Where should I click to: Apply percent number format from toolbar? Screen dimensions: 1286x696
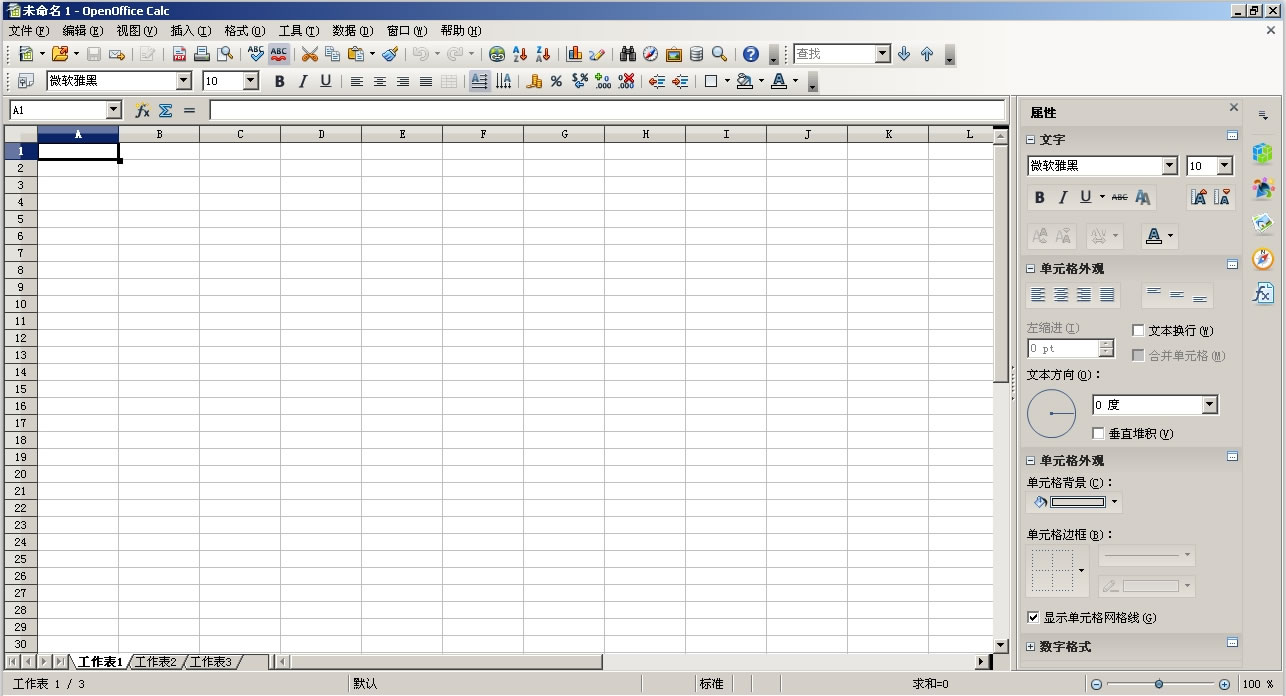556,82
